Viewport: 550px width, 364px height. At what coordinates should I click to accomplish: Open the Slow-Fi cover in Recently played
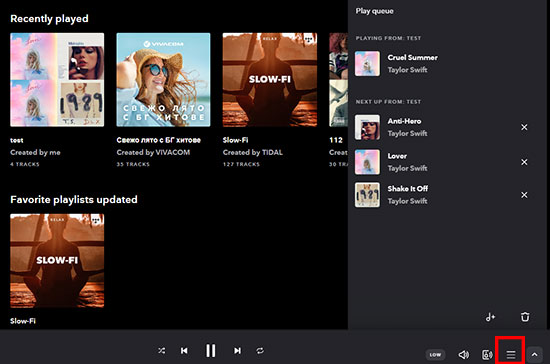pyautogui.click(x=270, y=80)
